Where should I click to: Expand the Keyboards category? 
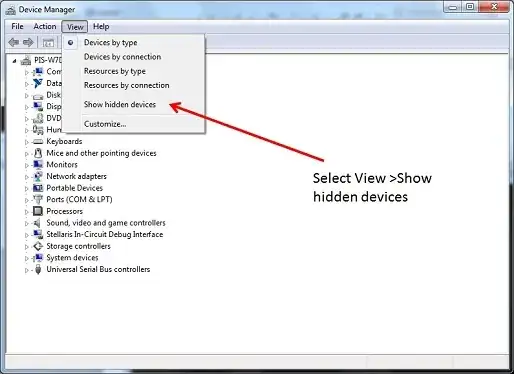coord(27,142)
